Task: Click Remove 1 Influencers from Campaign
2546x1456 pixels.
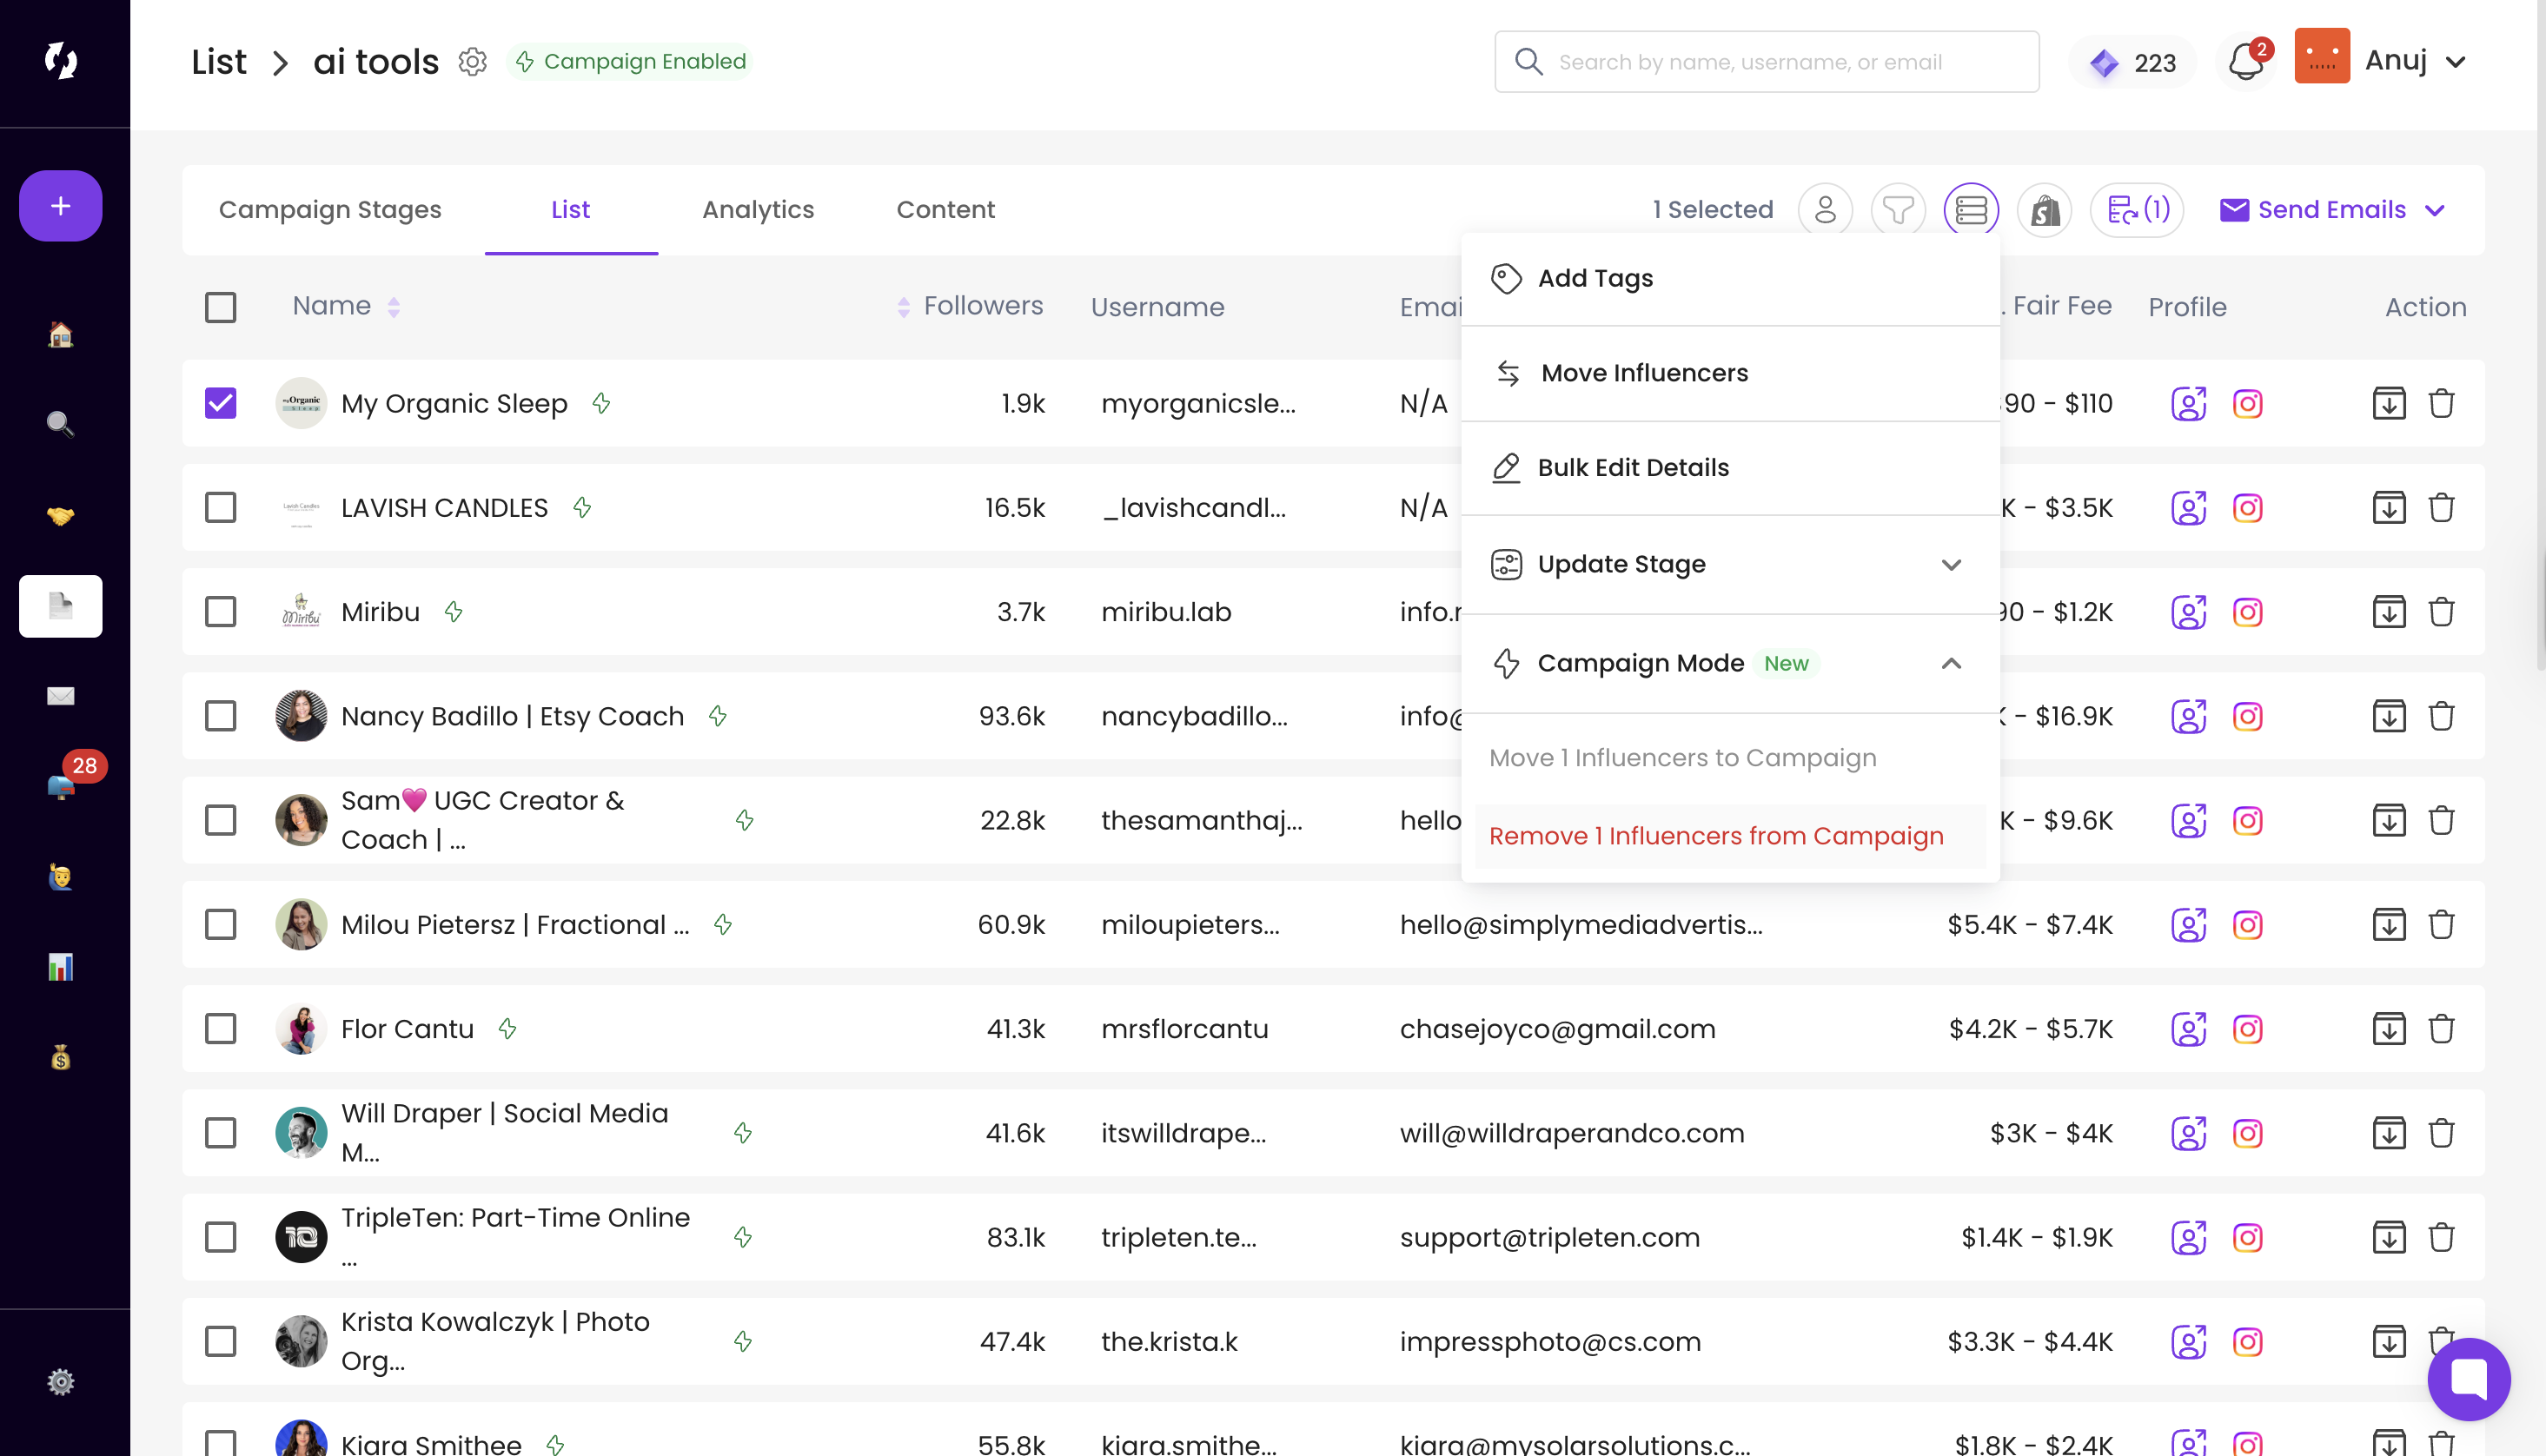Action: click(1715, 836)
